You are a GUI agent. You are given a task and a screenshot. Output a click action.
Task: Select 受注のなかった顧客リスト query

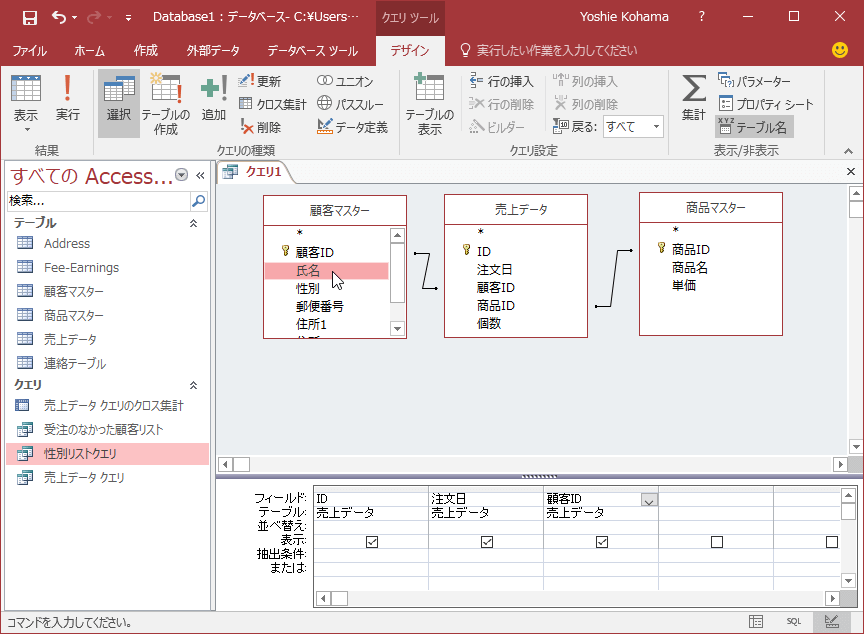[103, 430]
